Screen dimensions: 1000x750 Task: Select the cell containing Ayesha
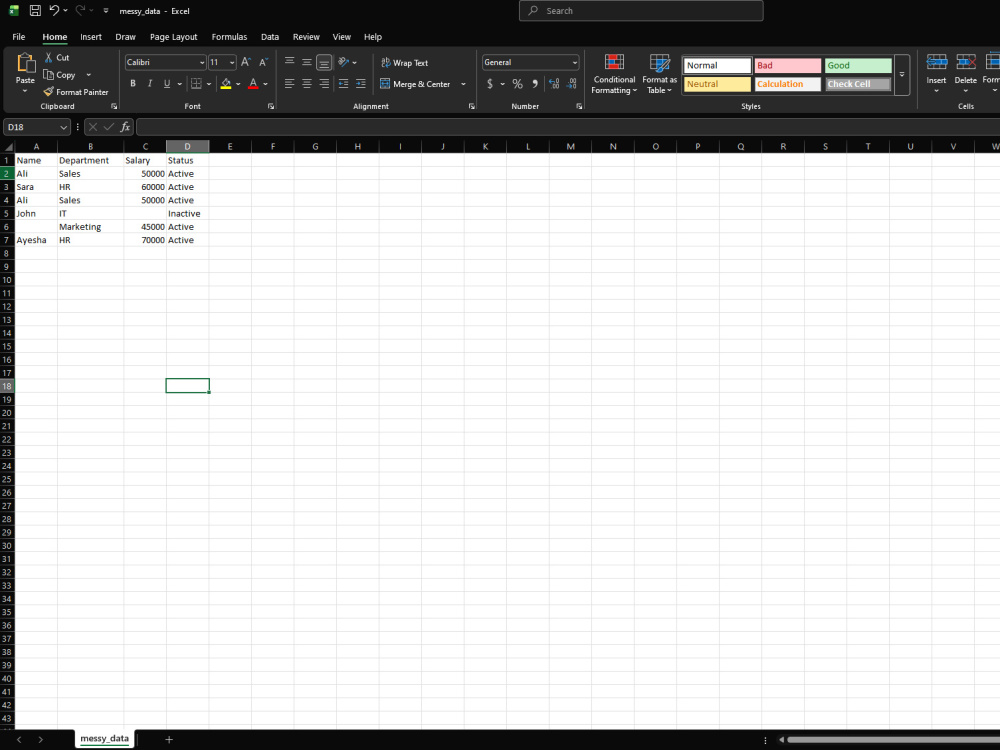click(x=36, y=240)
